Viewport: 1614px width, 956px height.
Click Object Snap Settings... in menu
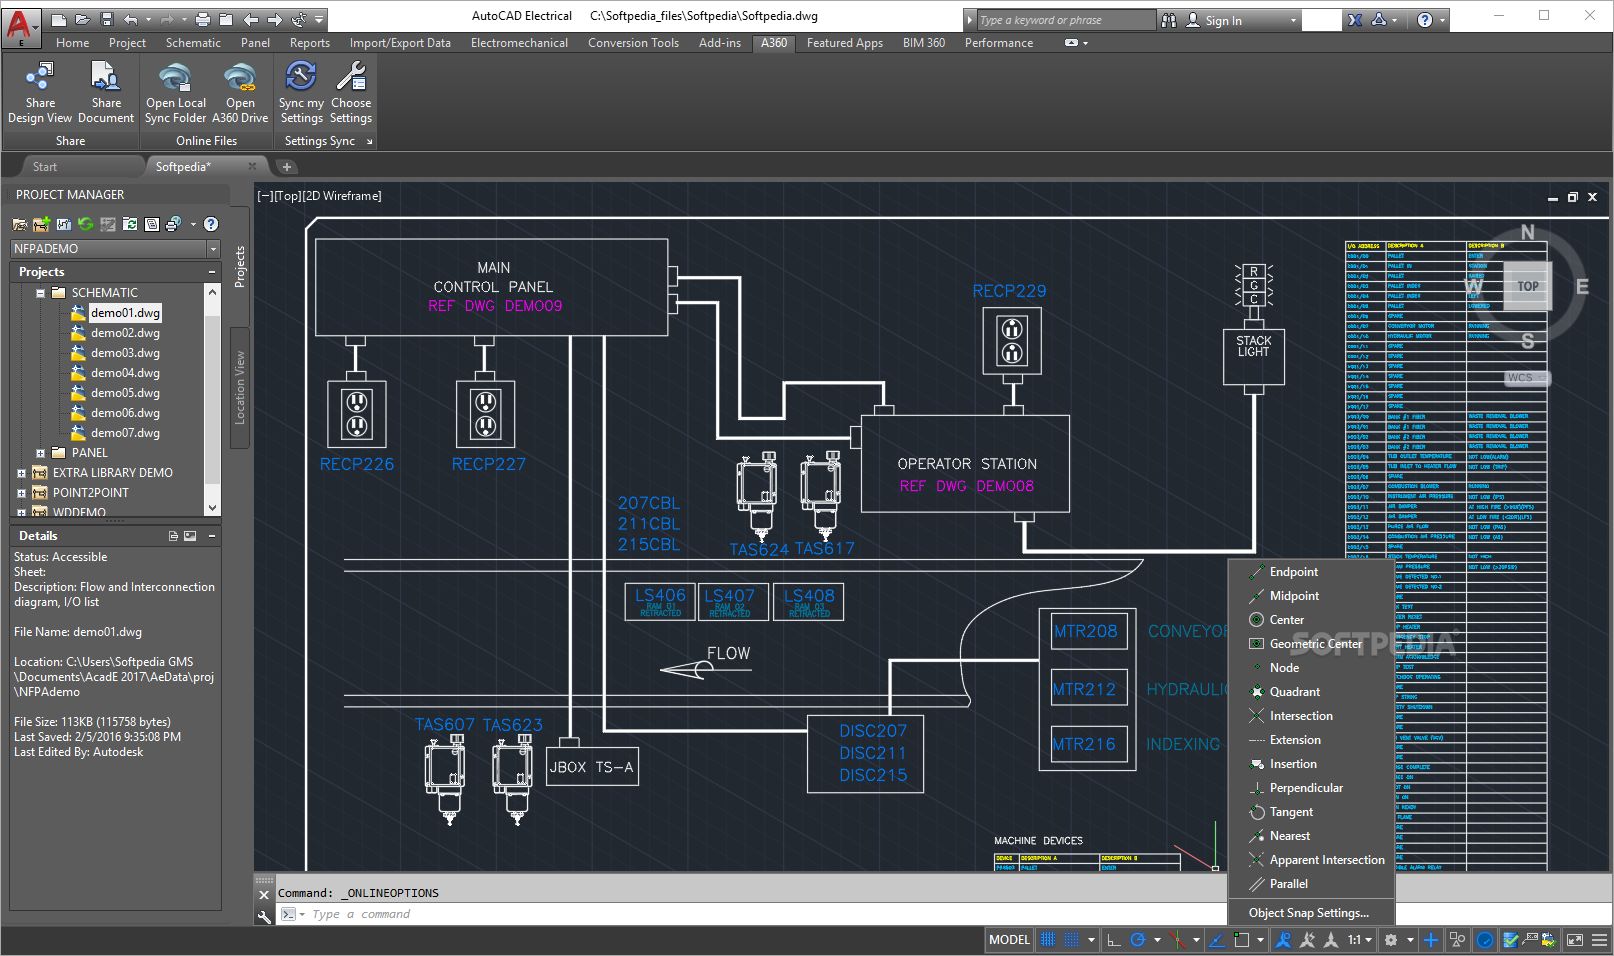point(1309,913)
